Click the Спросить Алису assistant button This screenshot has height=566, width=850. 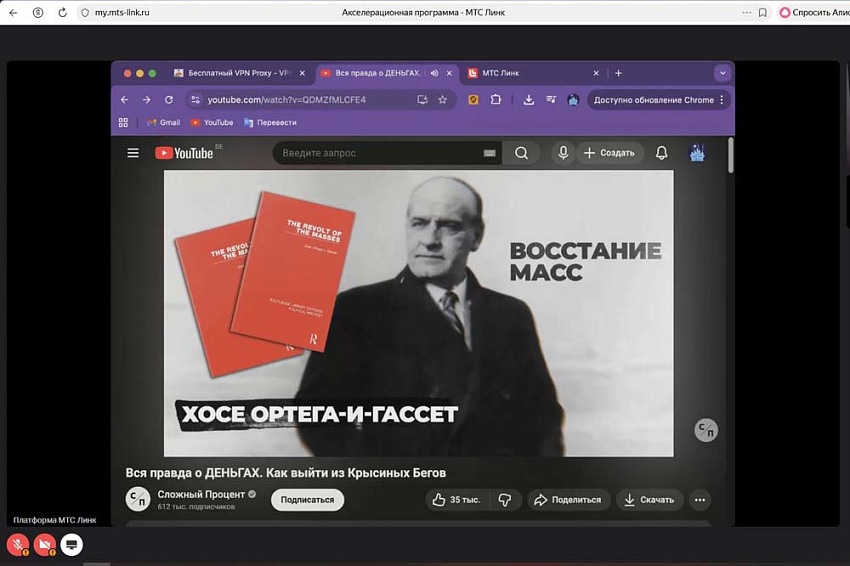pyautogui.click(x=813, y=12)
